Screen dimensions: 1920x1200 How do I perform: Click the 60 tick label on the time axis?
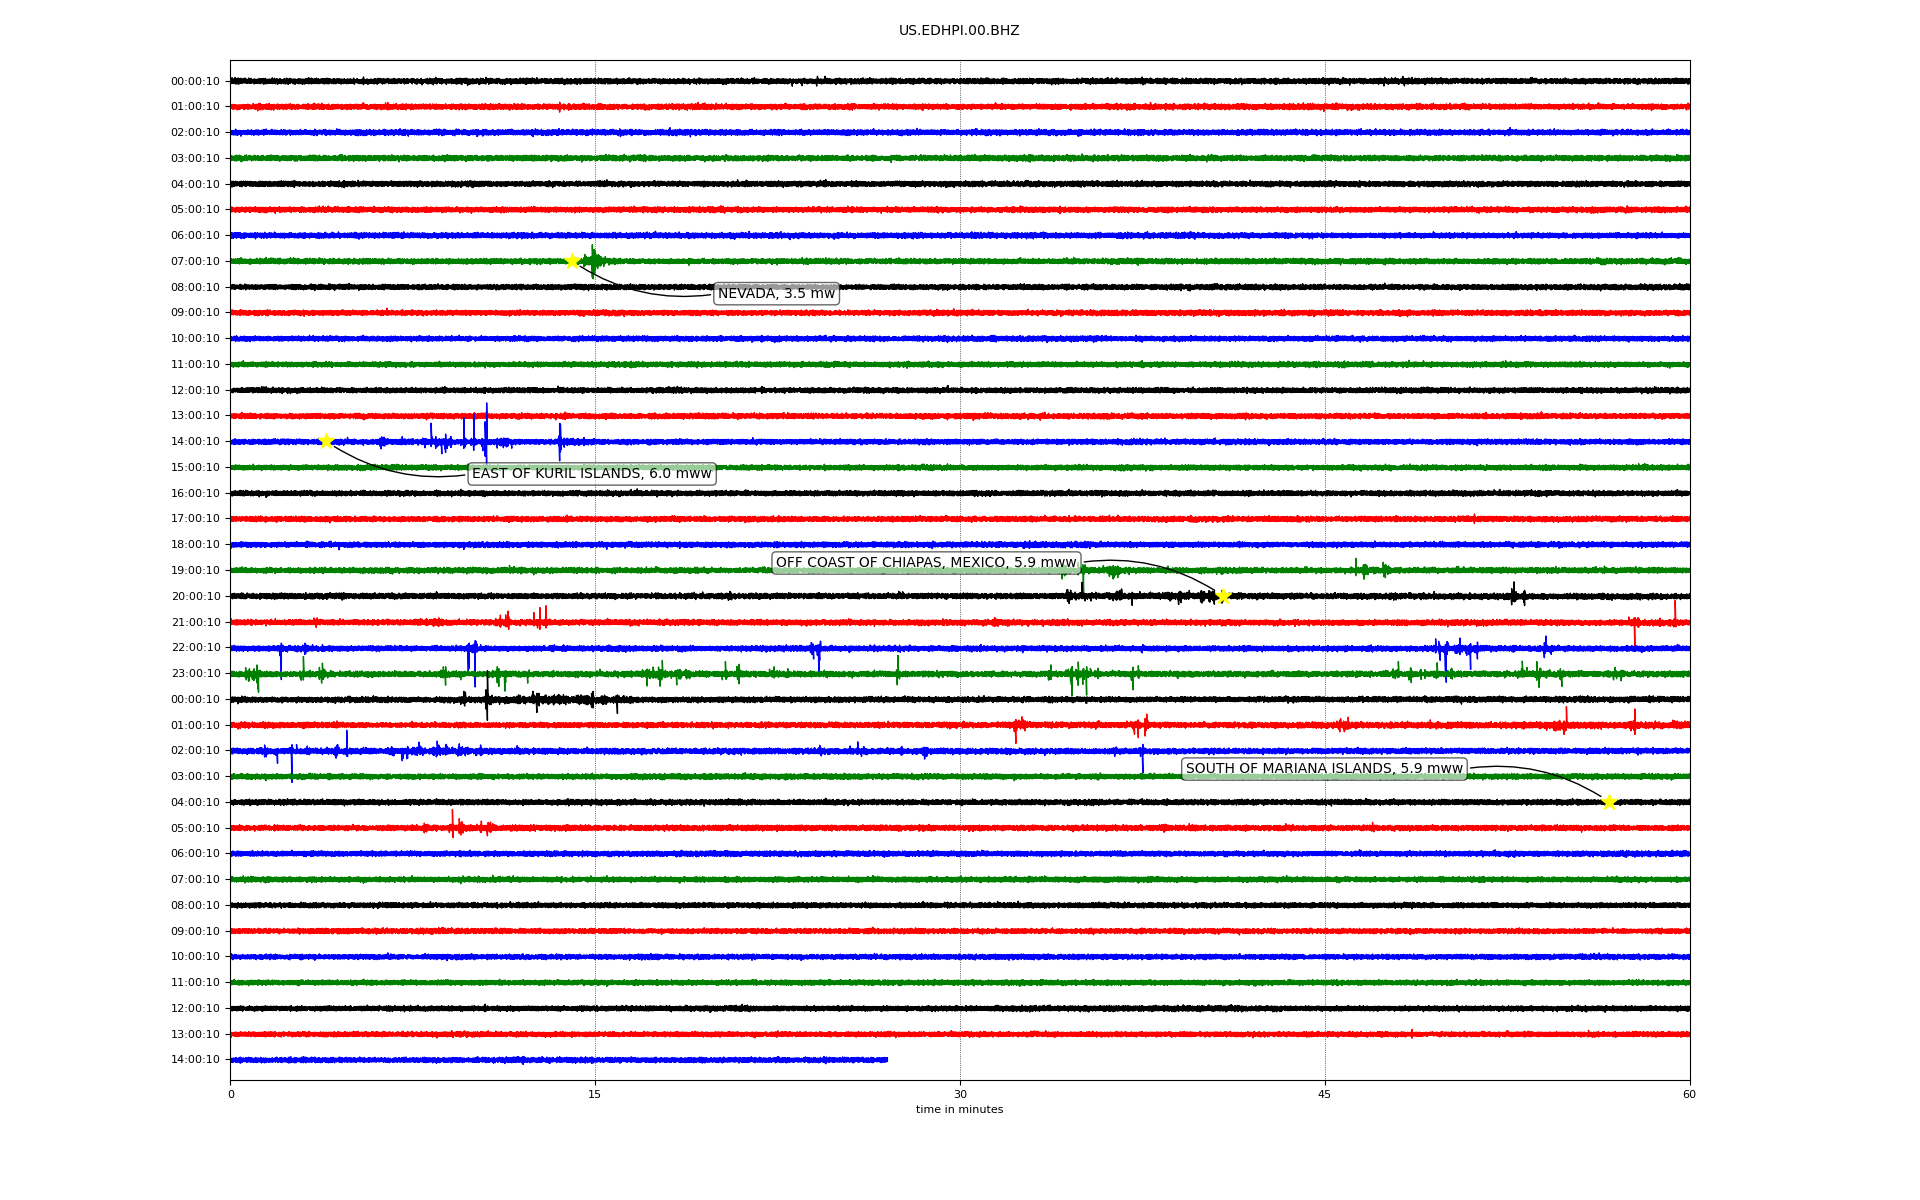tap(1689, 1094)
